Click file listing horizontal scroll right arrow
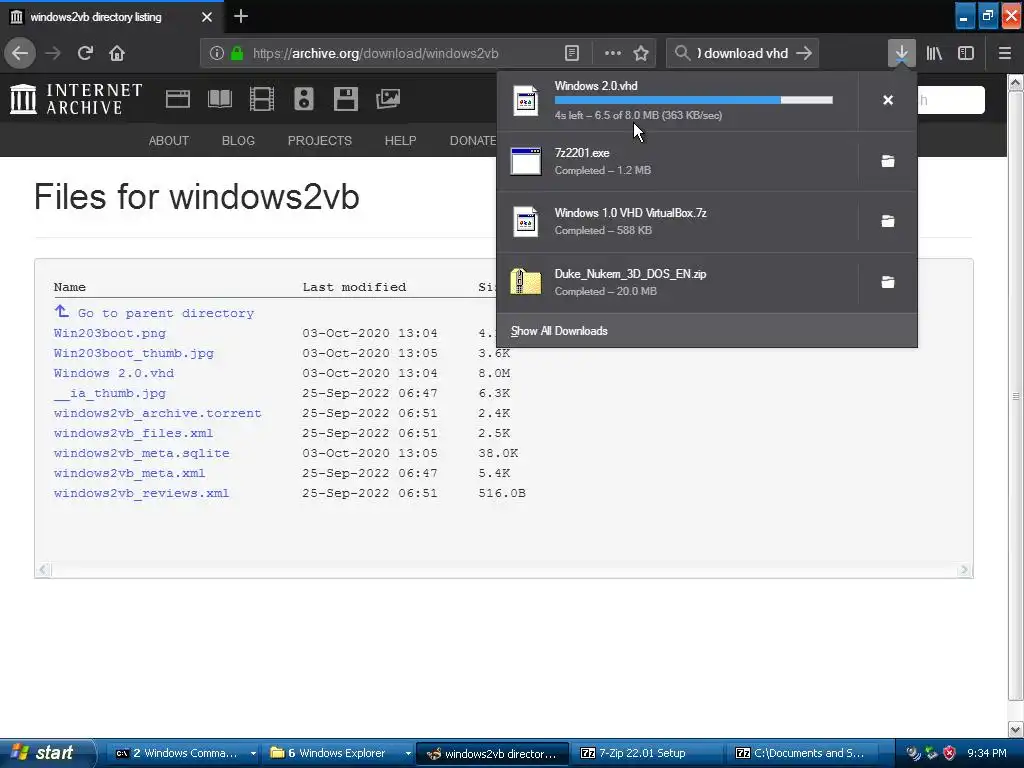This screenshot has height=768, width=1024. pyautogui.click(x=964, y=569)
